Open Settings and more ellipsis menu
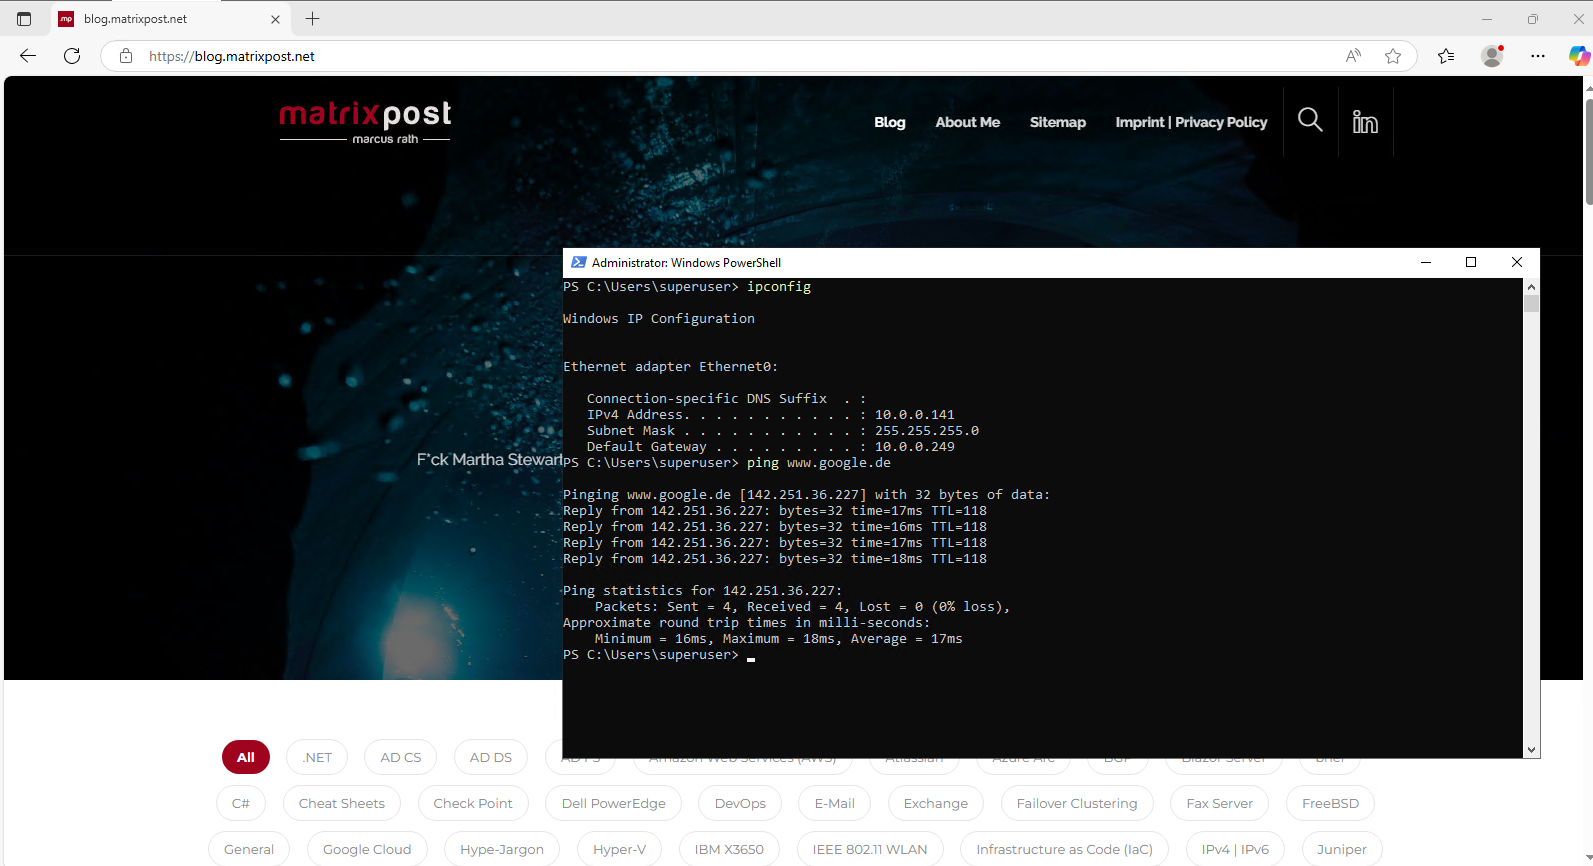Viewport: 1593px width, 866px height. coord(1538,56)
